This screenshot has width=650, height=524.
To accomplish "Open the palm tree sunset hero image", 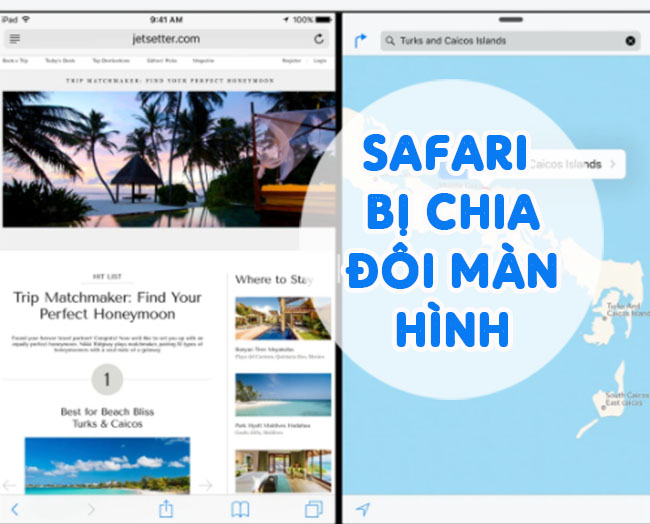I will click(169, 159).
